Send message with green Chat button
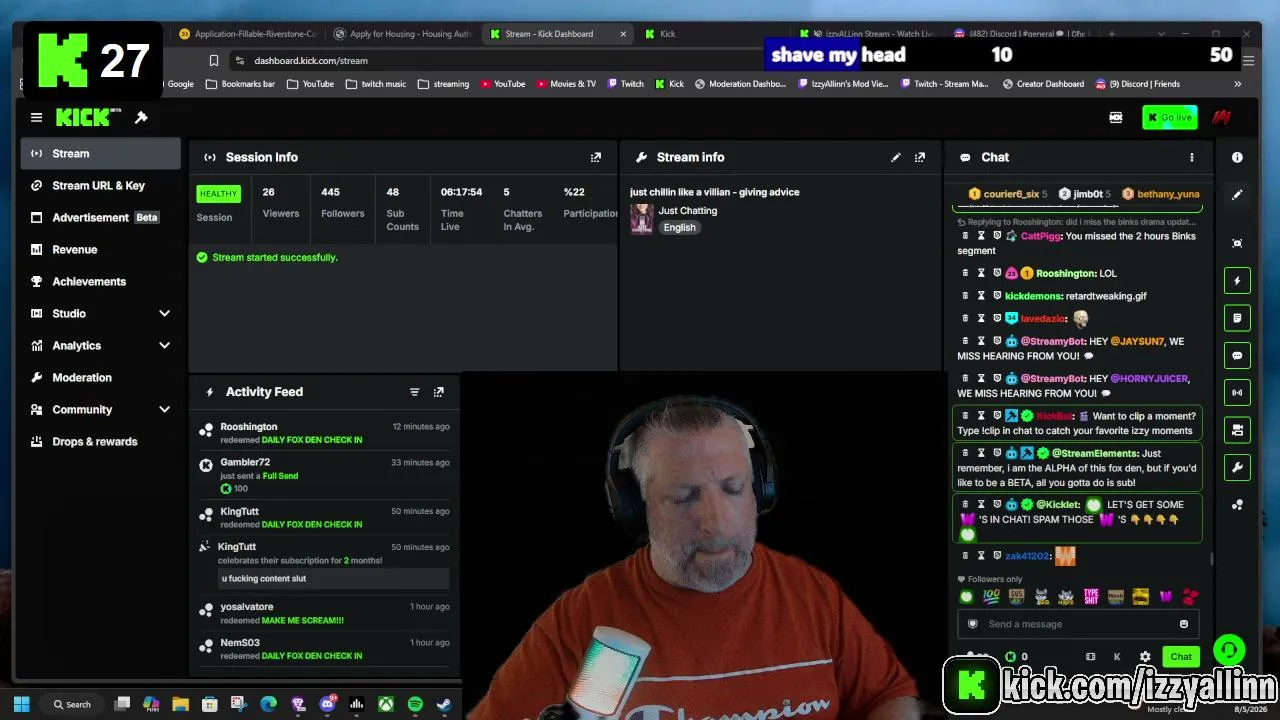This screenshot has height=720, width=1280. [x=1181, y=657]
